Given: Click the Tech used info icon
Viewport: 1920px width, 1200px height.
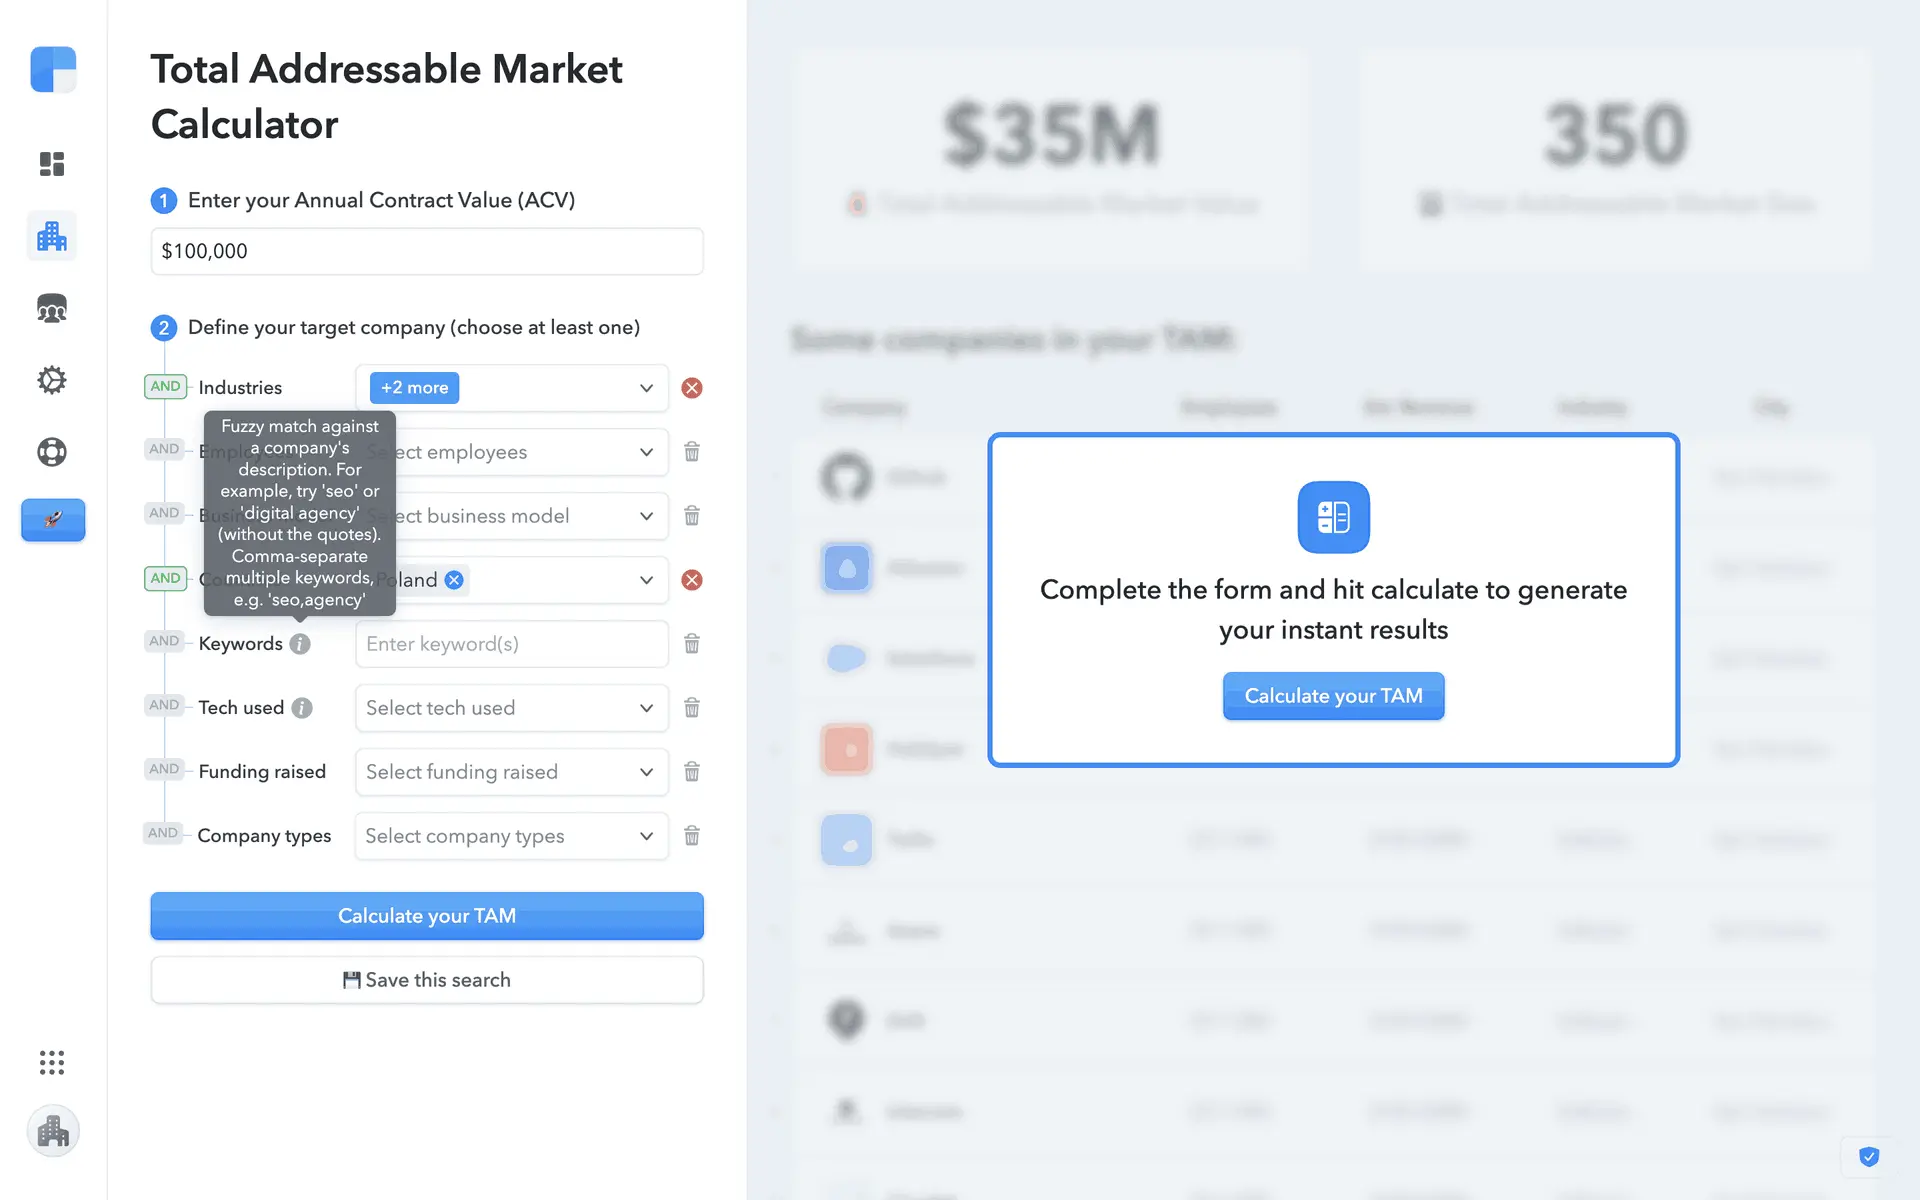Looking at the screenshot, I should click(x=302, y=708).
